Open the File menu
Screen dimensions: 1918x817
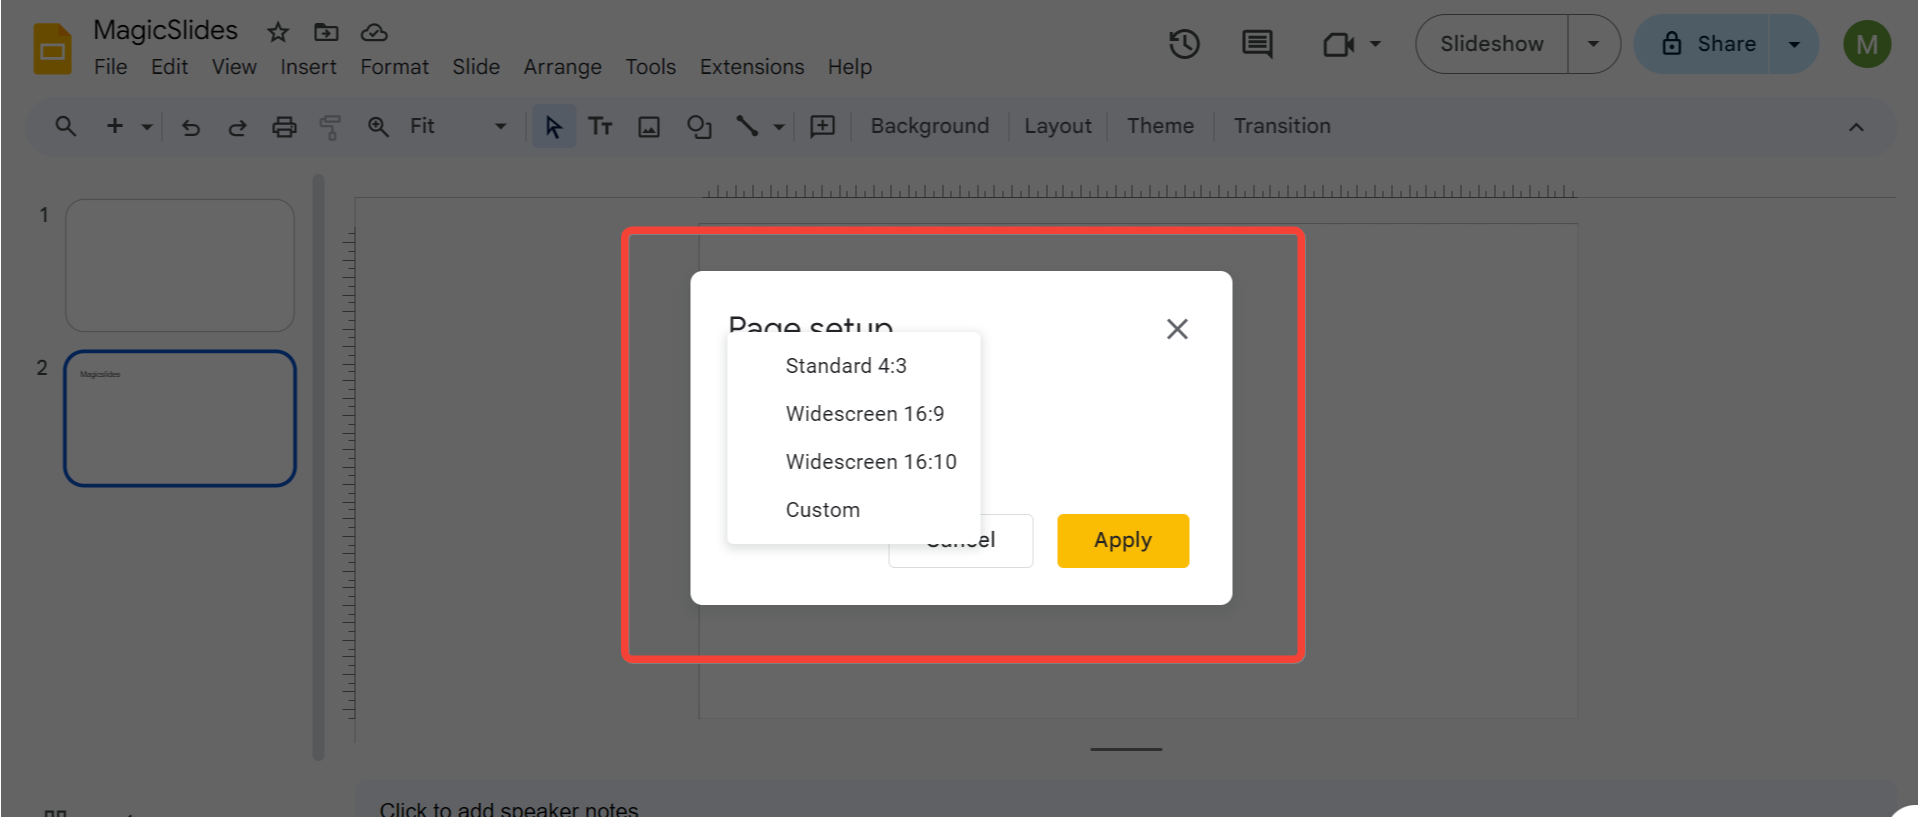point(110,67)
